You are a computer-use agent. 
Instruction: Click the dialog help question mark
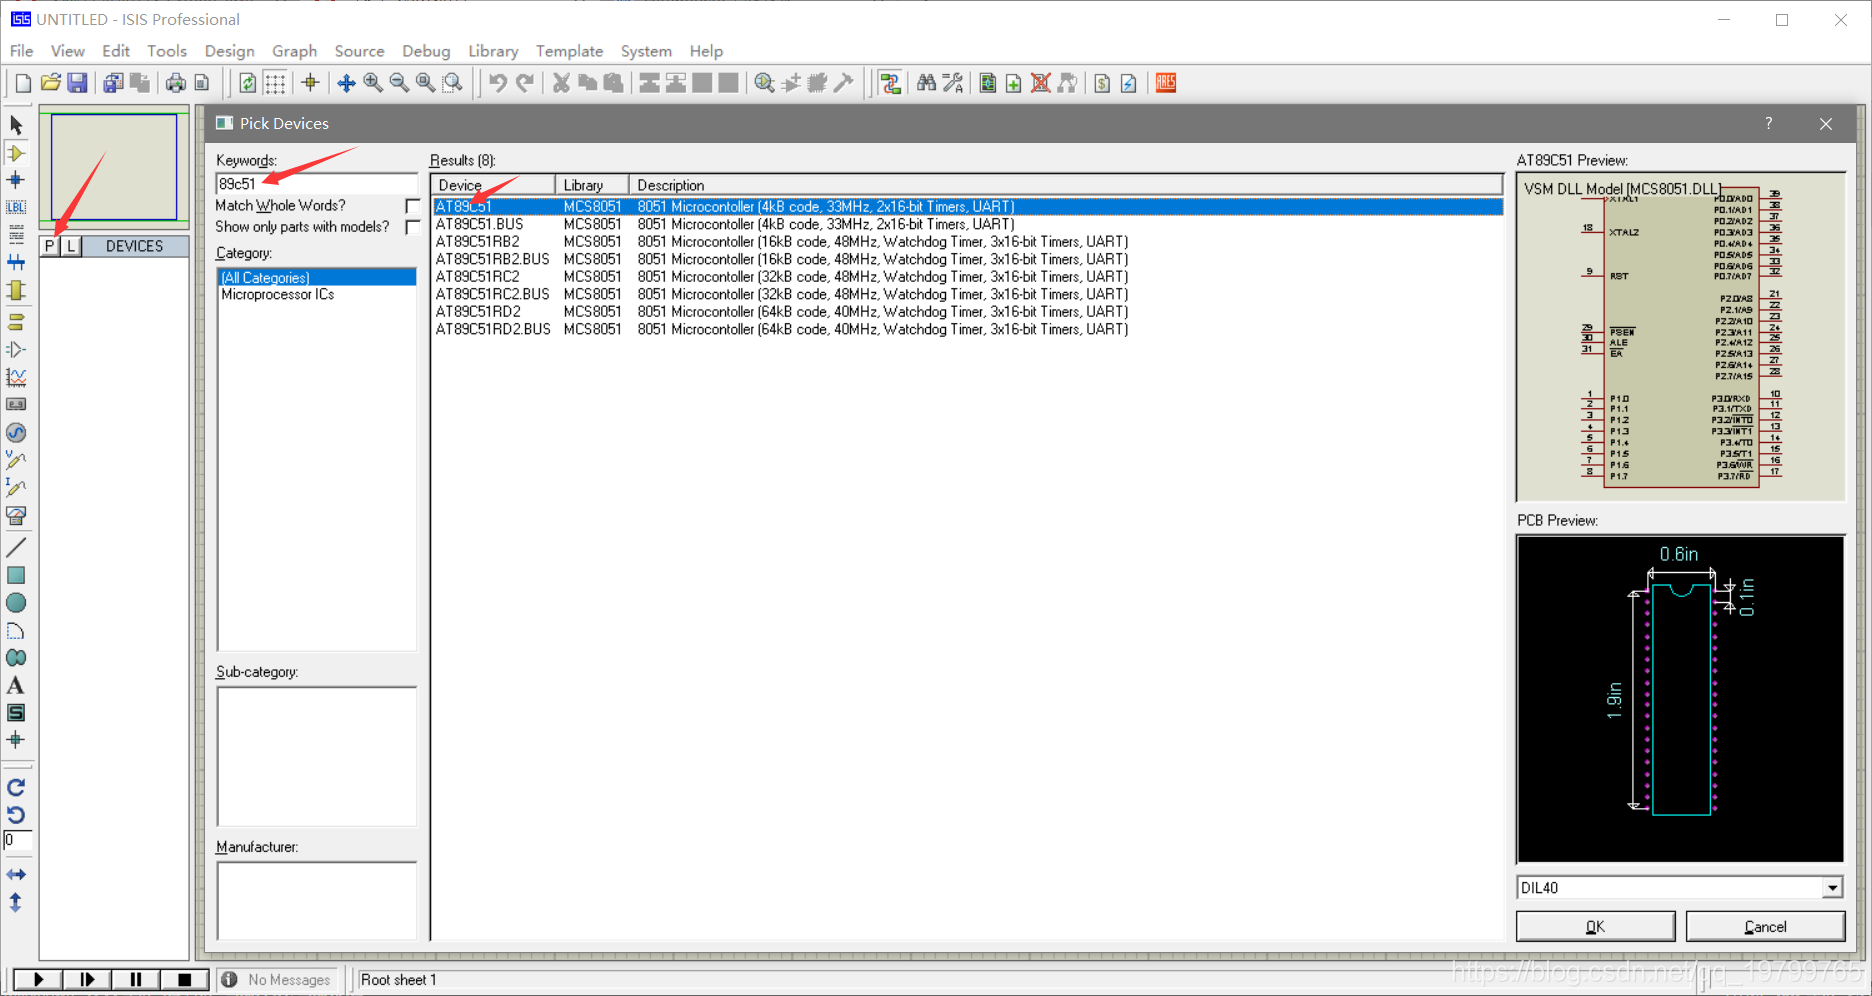pos(1768,123)
